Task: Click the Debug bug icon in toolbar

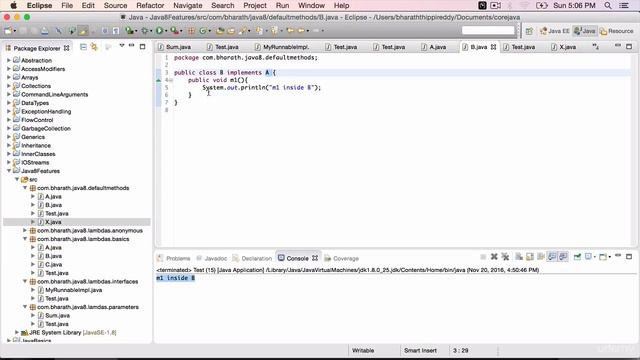Action: pos(144,31)
